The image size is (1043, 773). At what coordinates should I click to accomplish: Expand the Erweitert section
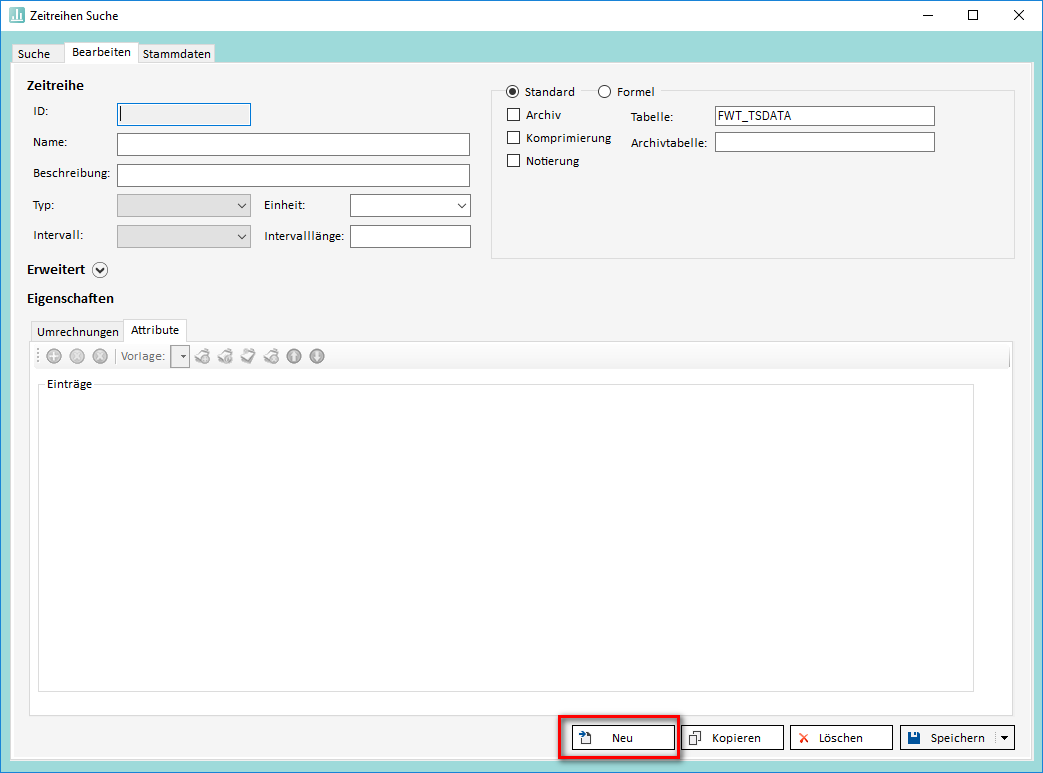point(99,270)
